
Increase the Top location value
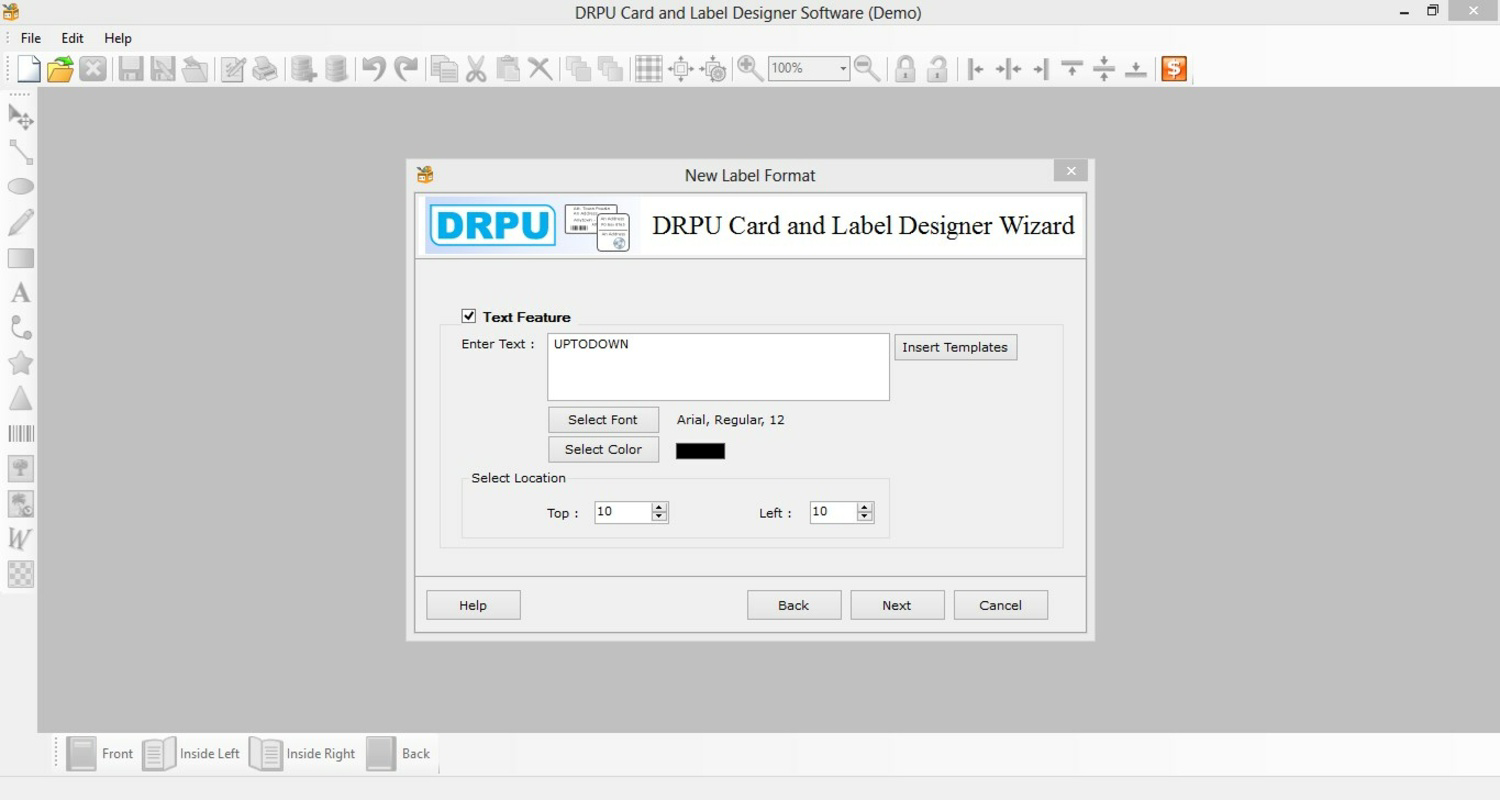pyautogui.click(x=659, y=507)
